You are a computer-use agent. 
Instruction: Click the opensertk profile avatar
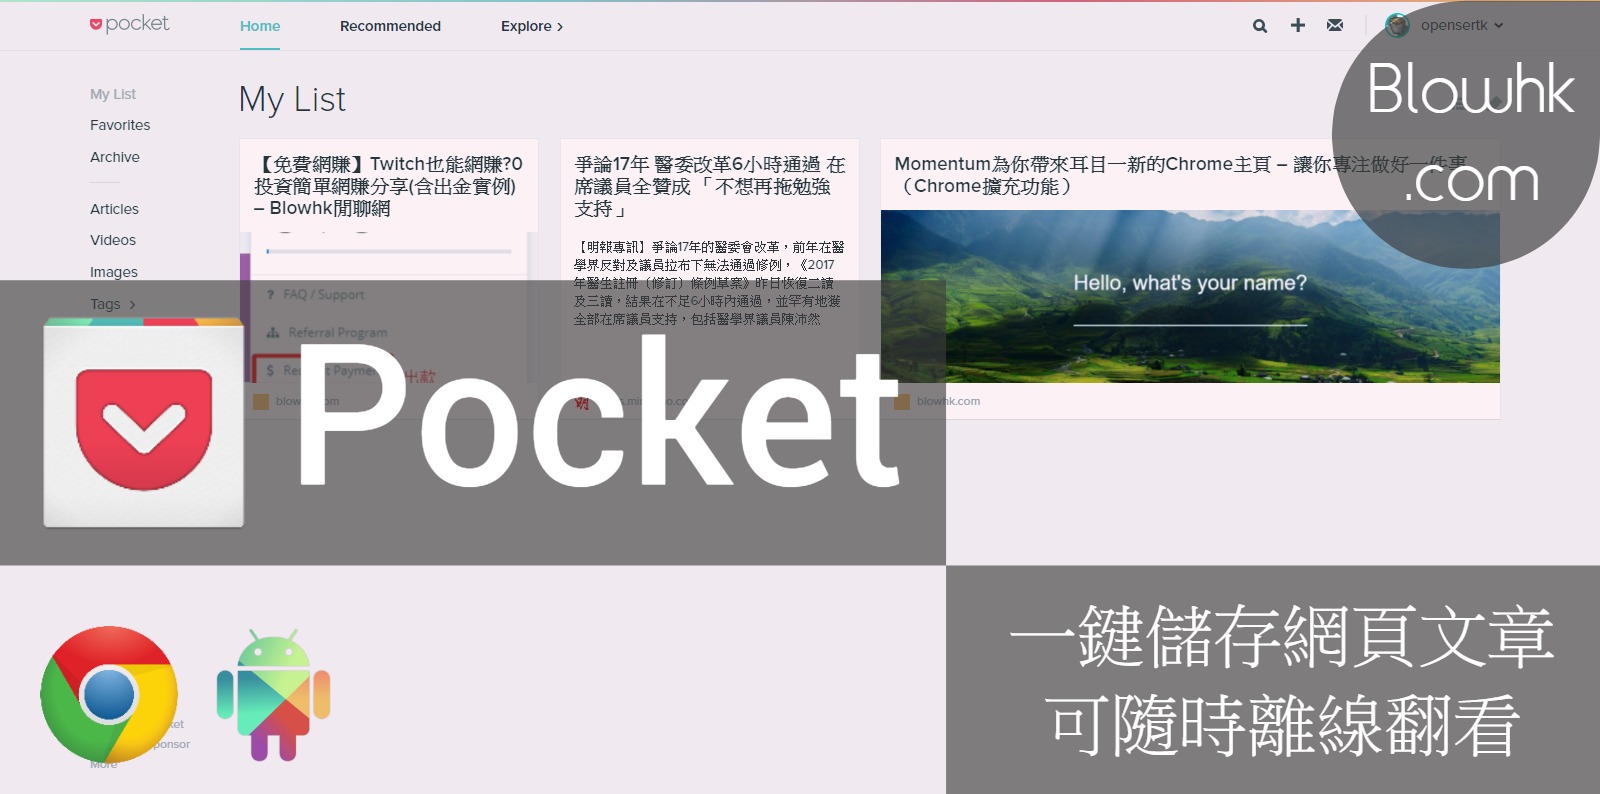1398,25
